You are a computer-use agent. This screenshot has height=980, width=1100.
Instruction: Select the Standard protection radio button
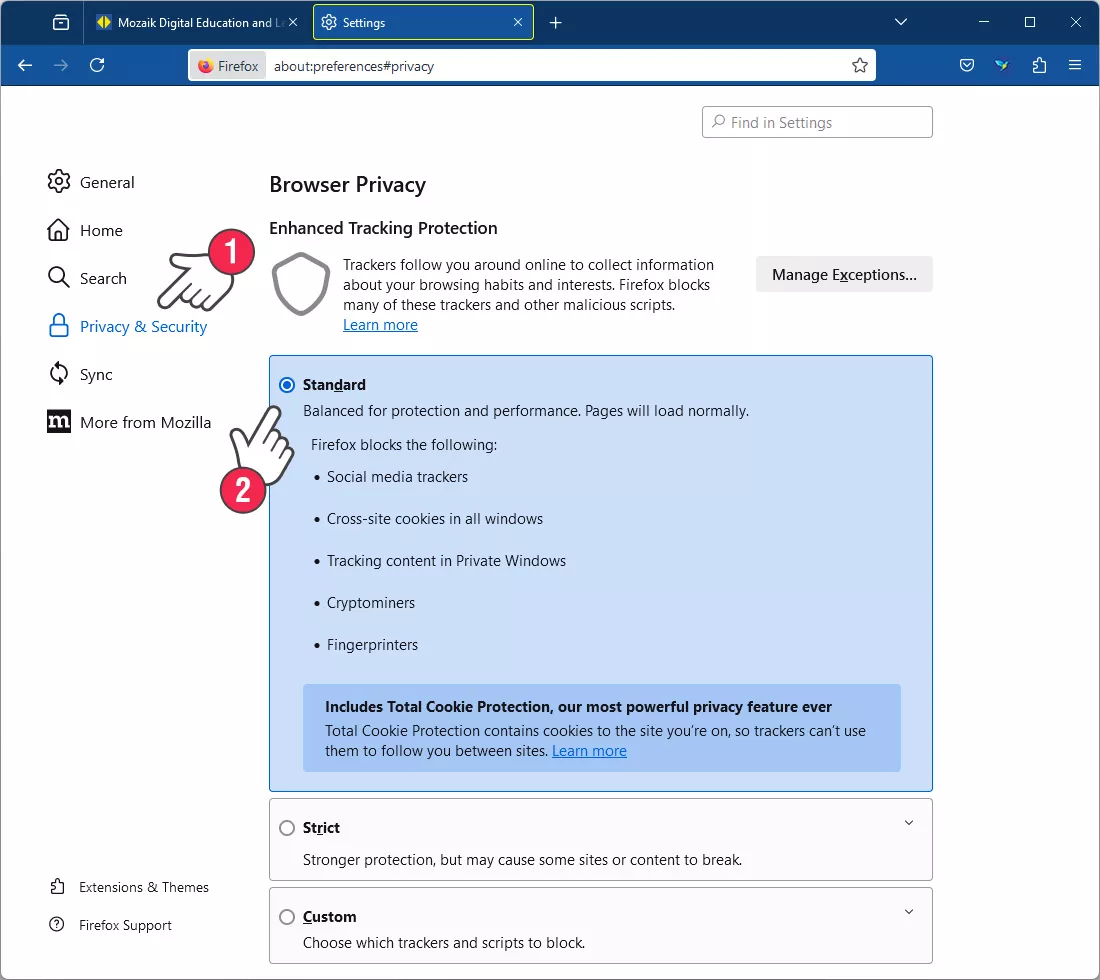tap(287, 385)
